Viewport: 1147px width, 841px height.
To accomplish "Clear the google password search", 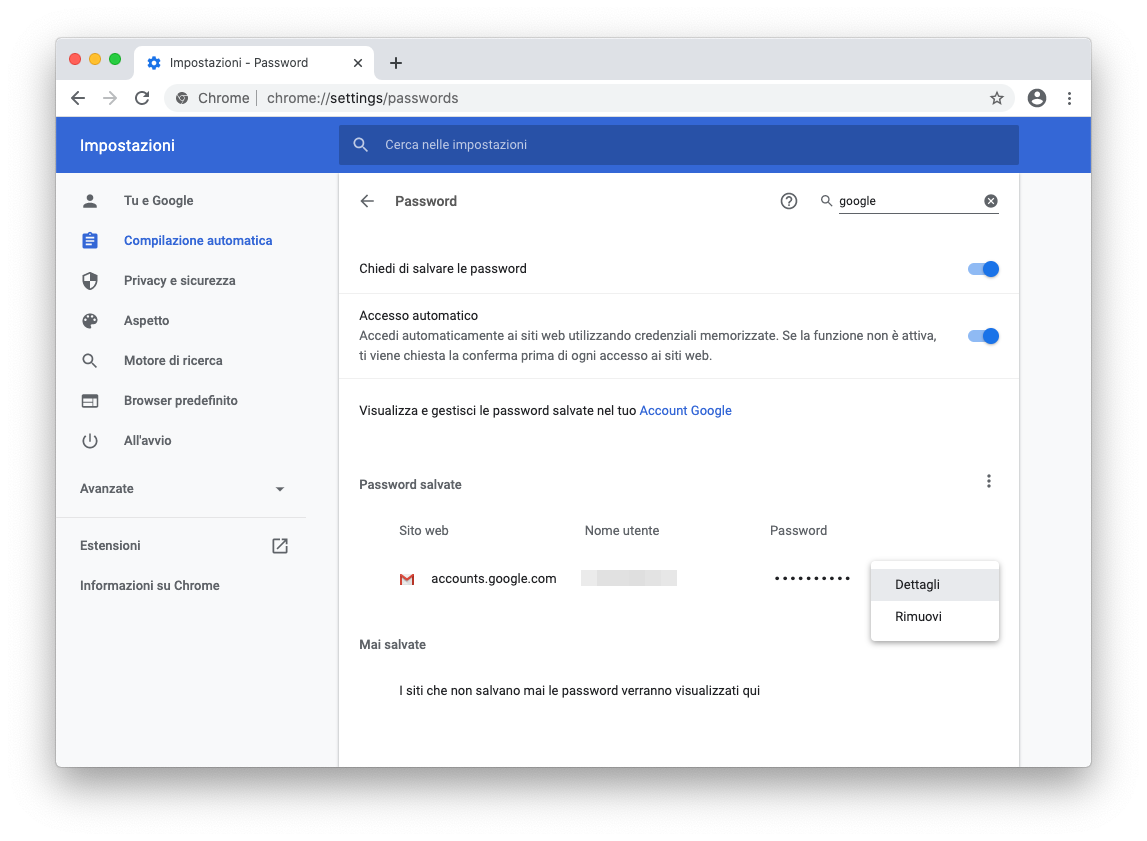I will [x=990, y=201].
